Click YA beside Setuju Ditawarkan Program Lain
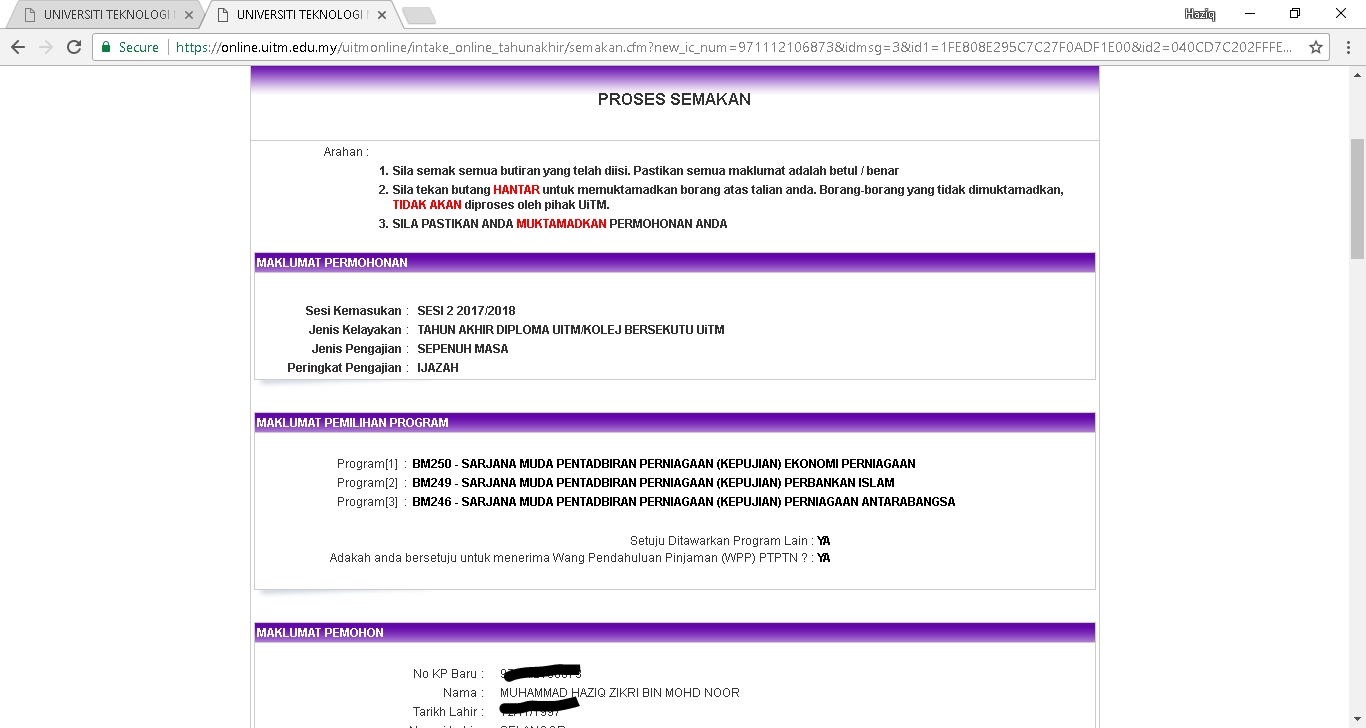Screen dimensions: 1366x728 pyautogui.click(x=824, y=541)
